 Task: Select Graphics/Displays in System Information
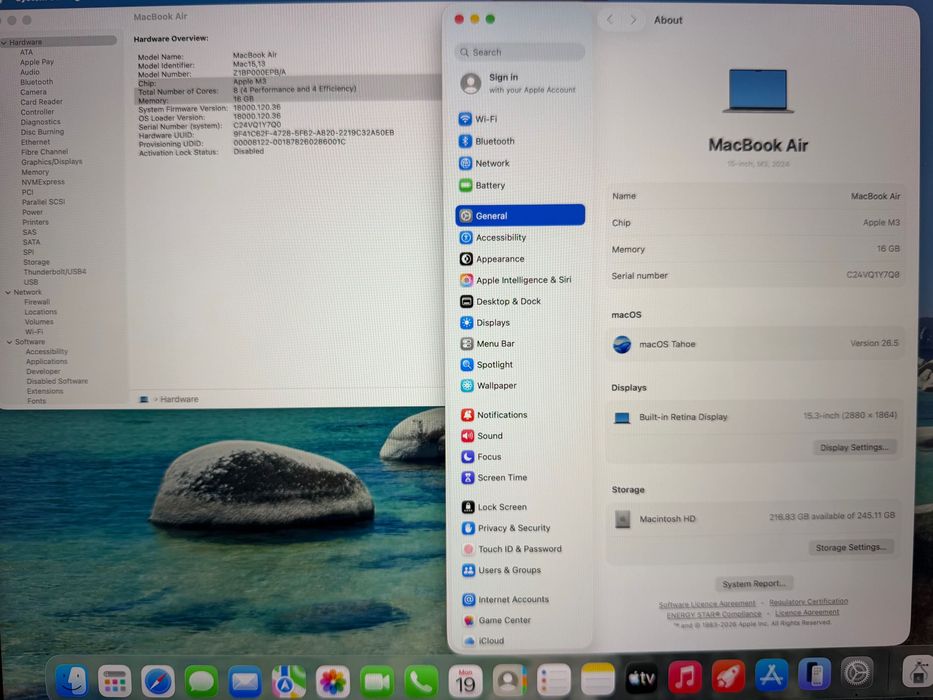click(x=52, y=162)
